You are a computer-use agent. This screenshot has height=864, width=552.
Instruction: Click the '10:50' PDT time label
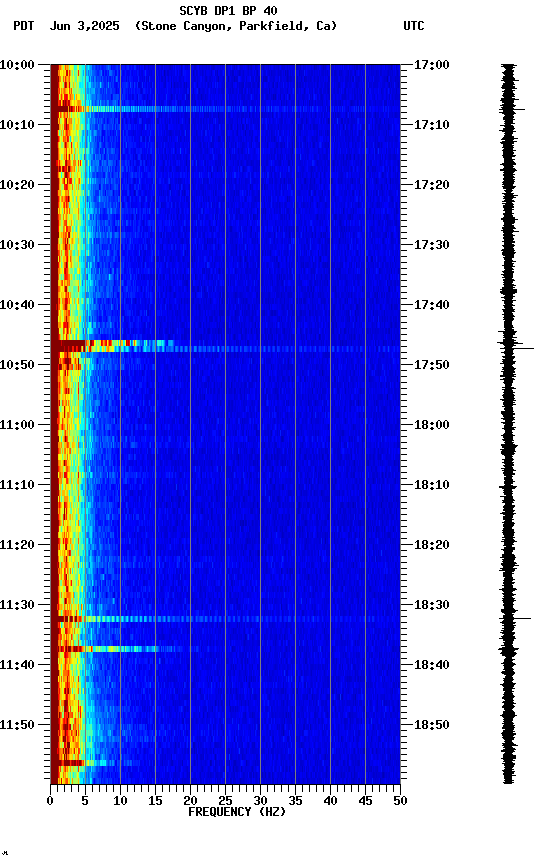click(x=17, y=365)
